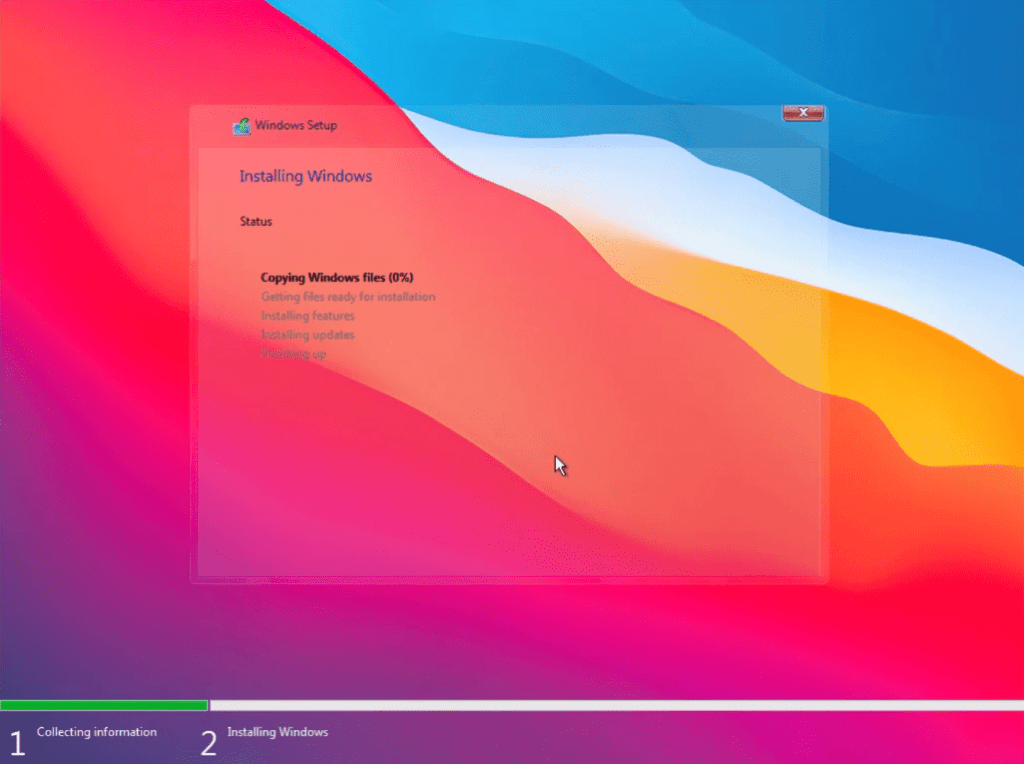Close the Windows Setup dialog

[803, 113]
